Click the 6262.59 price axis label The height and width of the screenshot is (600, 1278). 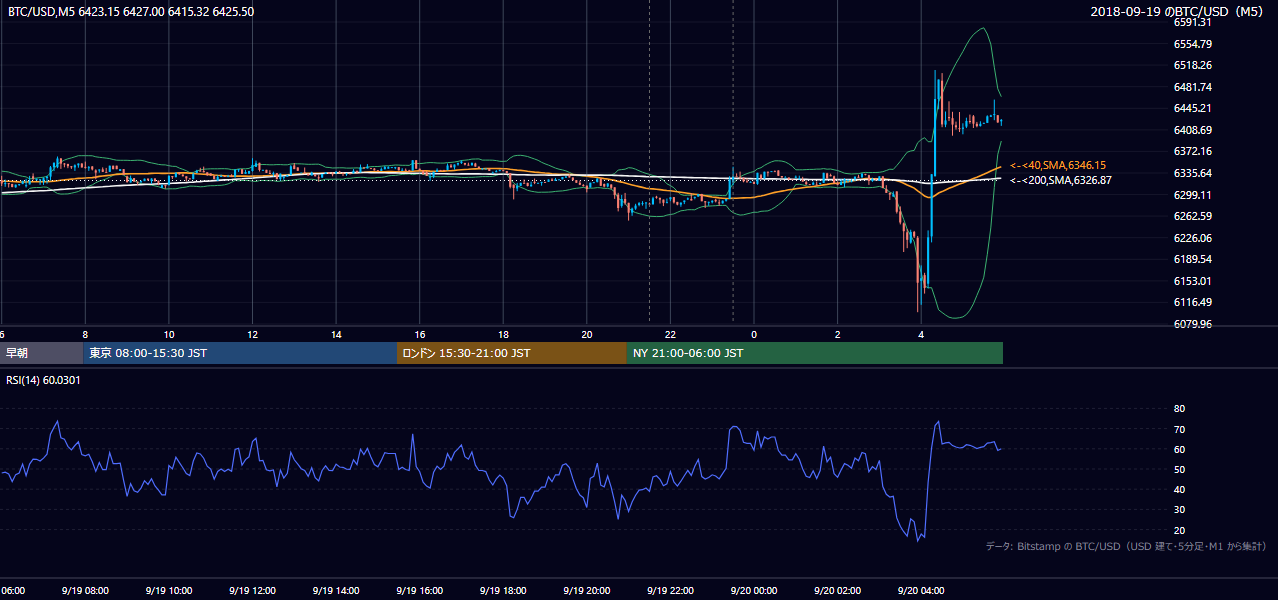[1193, 216]
